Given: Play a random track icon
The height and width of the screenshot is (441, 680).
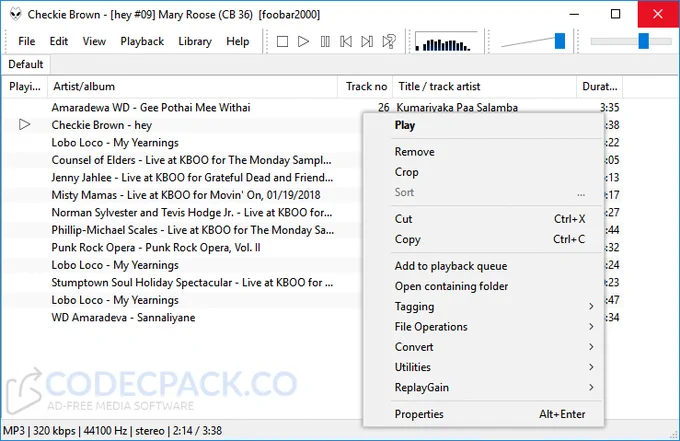Looking at the screenshot, I should 389,42.
